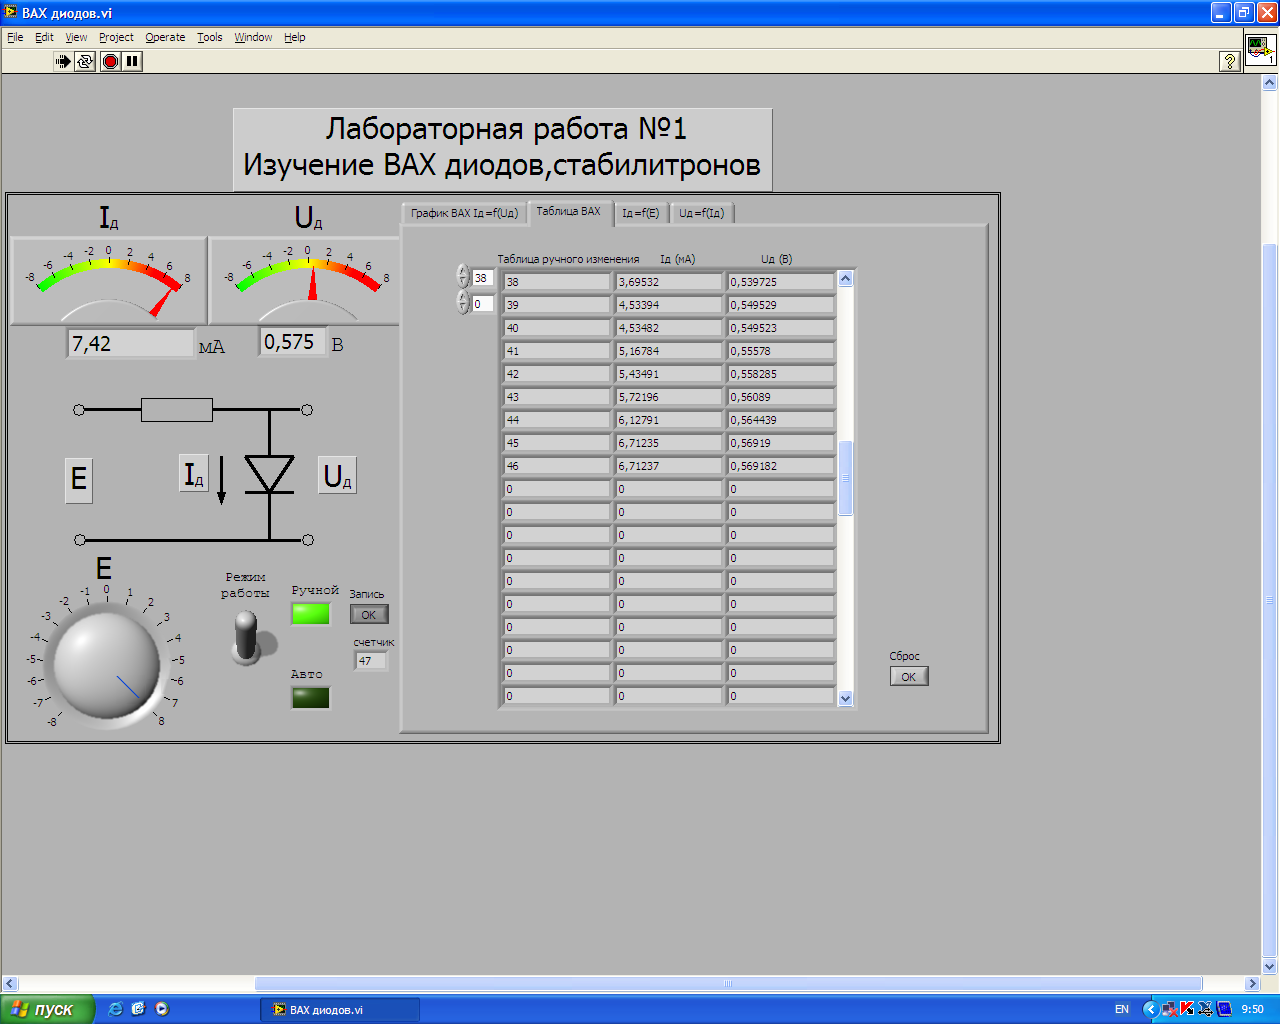Click the table vertical scrollbar thumb

845,478
